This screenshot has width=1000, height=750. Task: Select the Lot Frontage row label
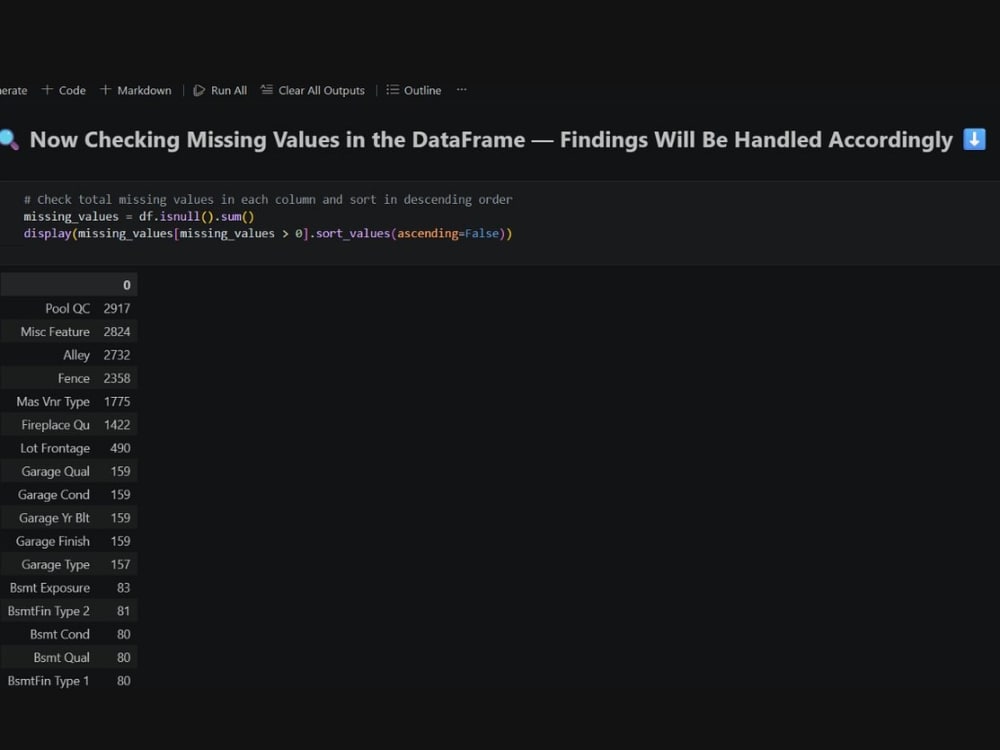tap(55, 448)
